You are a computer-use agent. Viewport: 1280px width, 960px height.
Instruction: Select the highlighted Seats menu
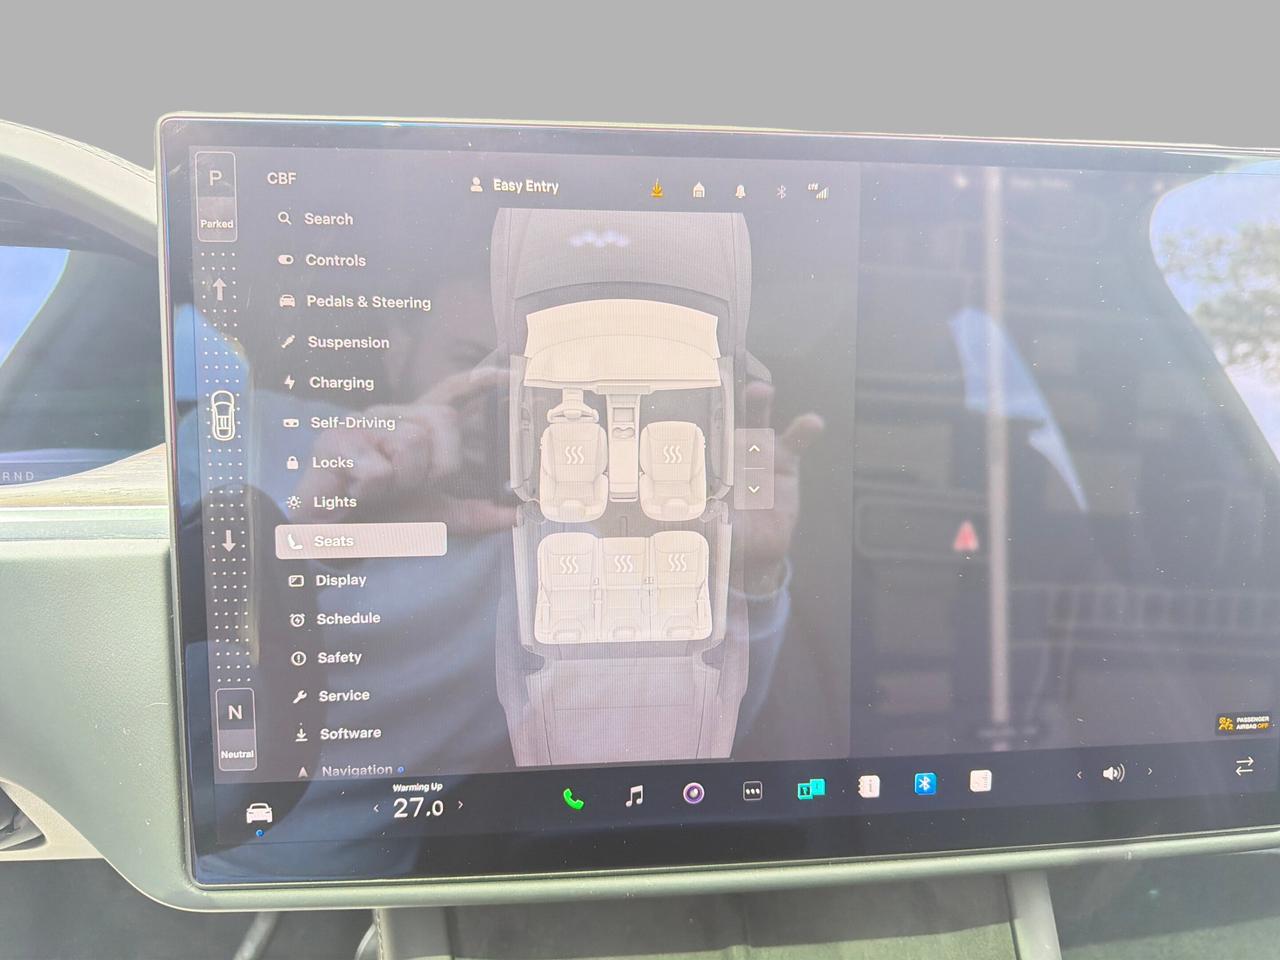pyautogui.click(x=361, y=540)
